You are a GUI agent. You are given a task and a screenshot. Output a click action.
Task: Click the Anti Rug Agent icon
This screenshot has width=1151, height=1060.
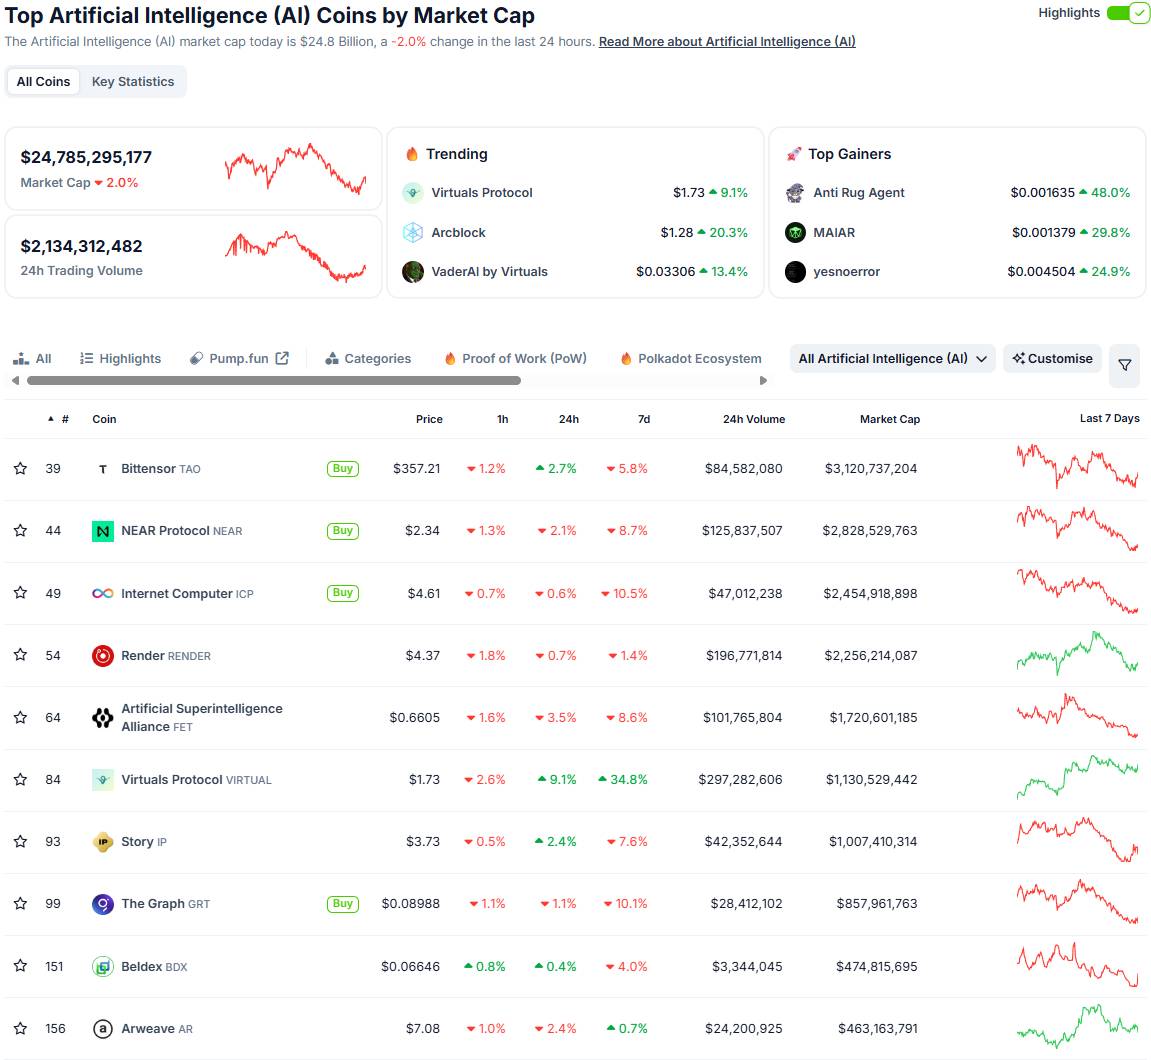[x=795, y=193]
